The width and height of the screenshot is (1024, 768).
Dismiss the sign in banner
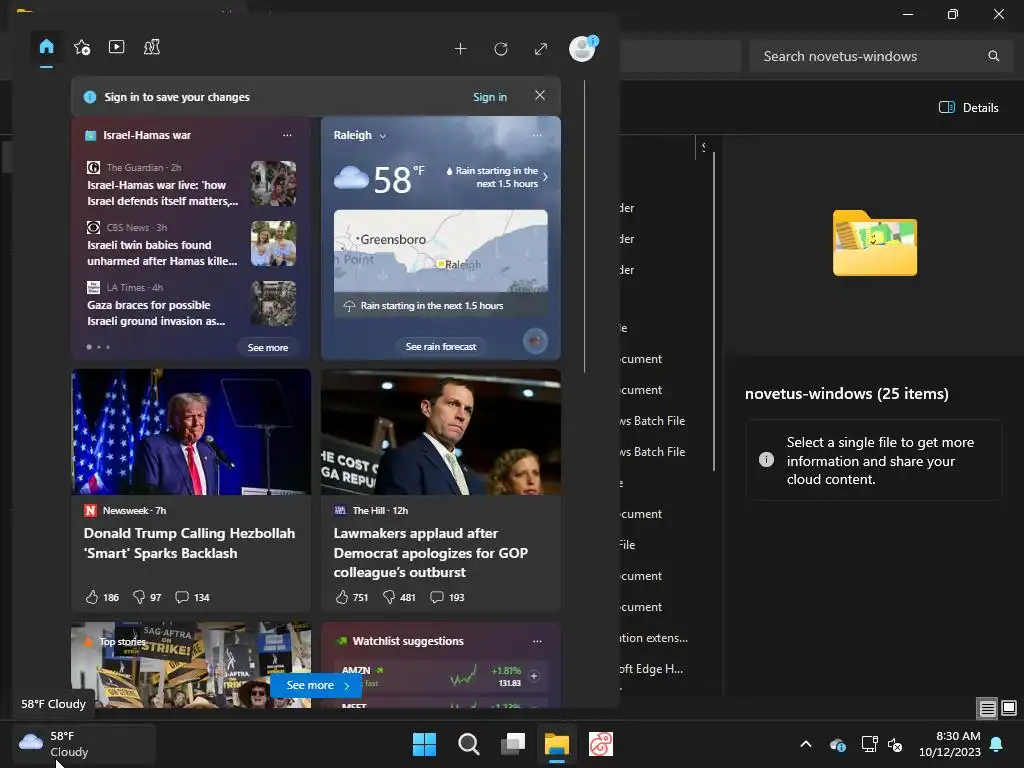(540, 95)
